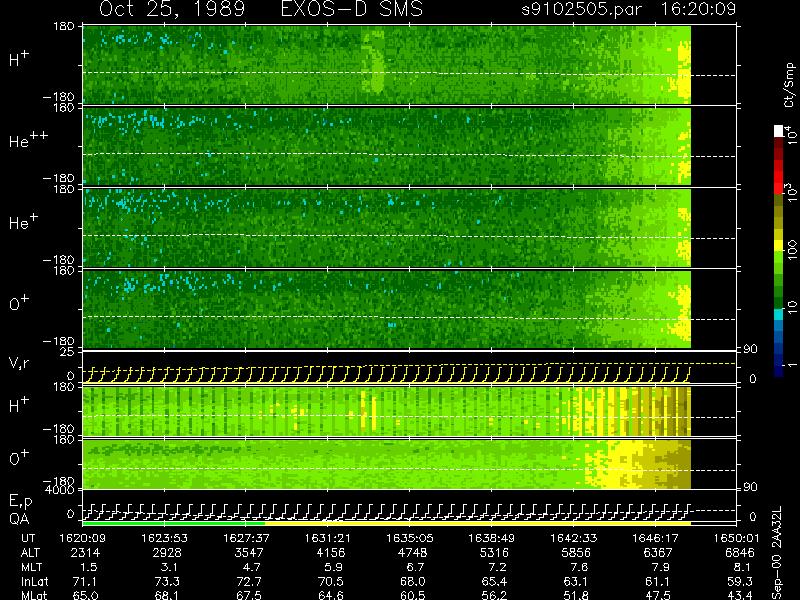Select InLat value '59.3'
The height and width of the screenshot is (600, 800).
(739, 581)
